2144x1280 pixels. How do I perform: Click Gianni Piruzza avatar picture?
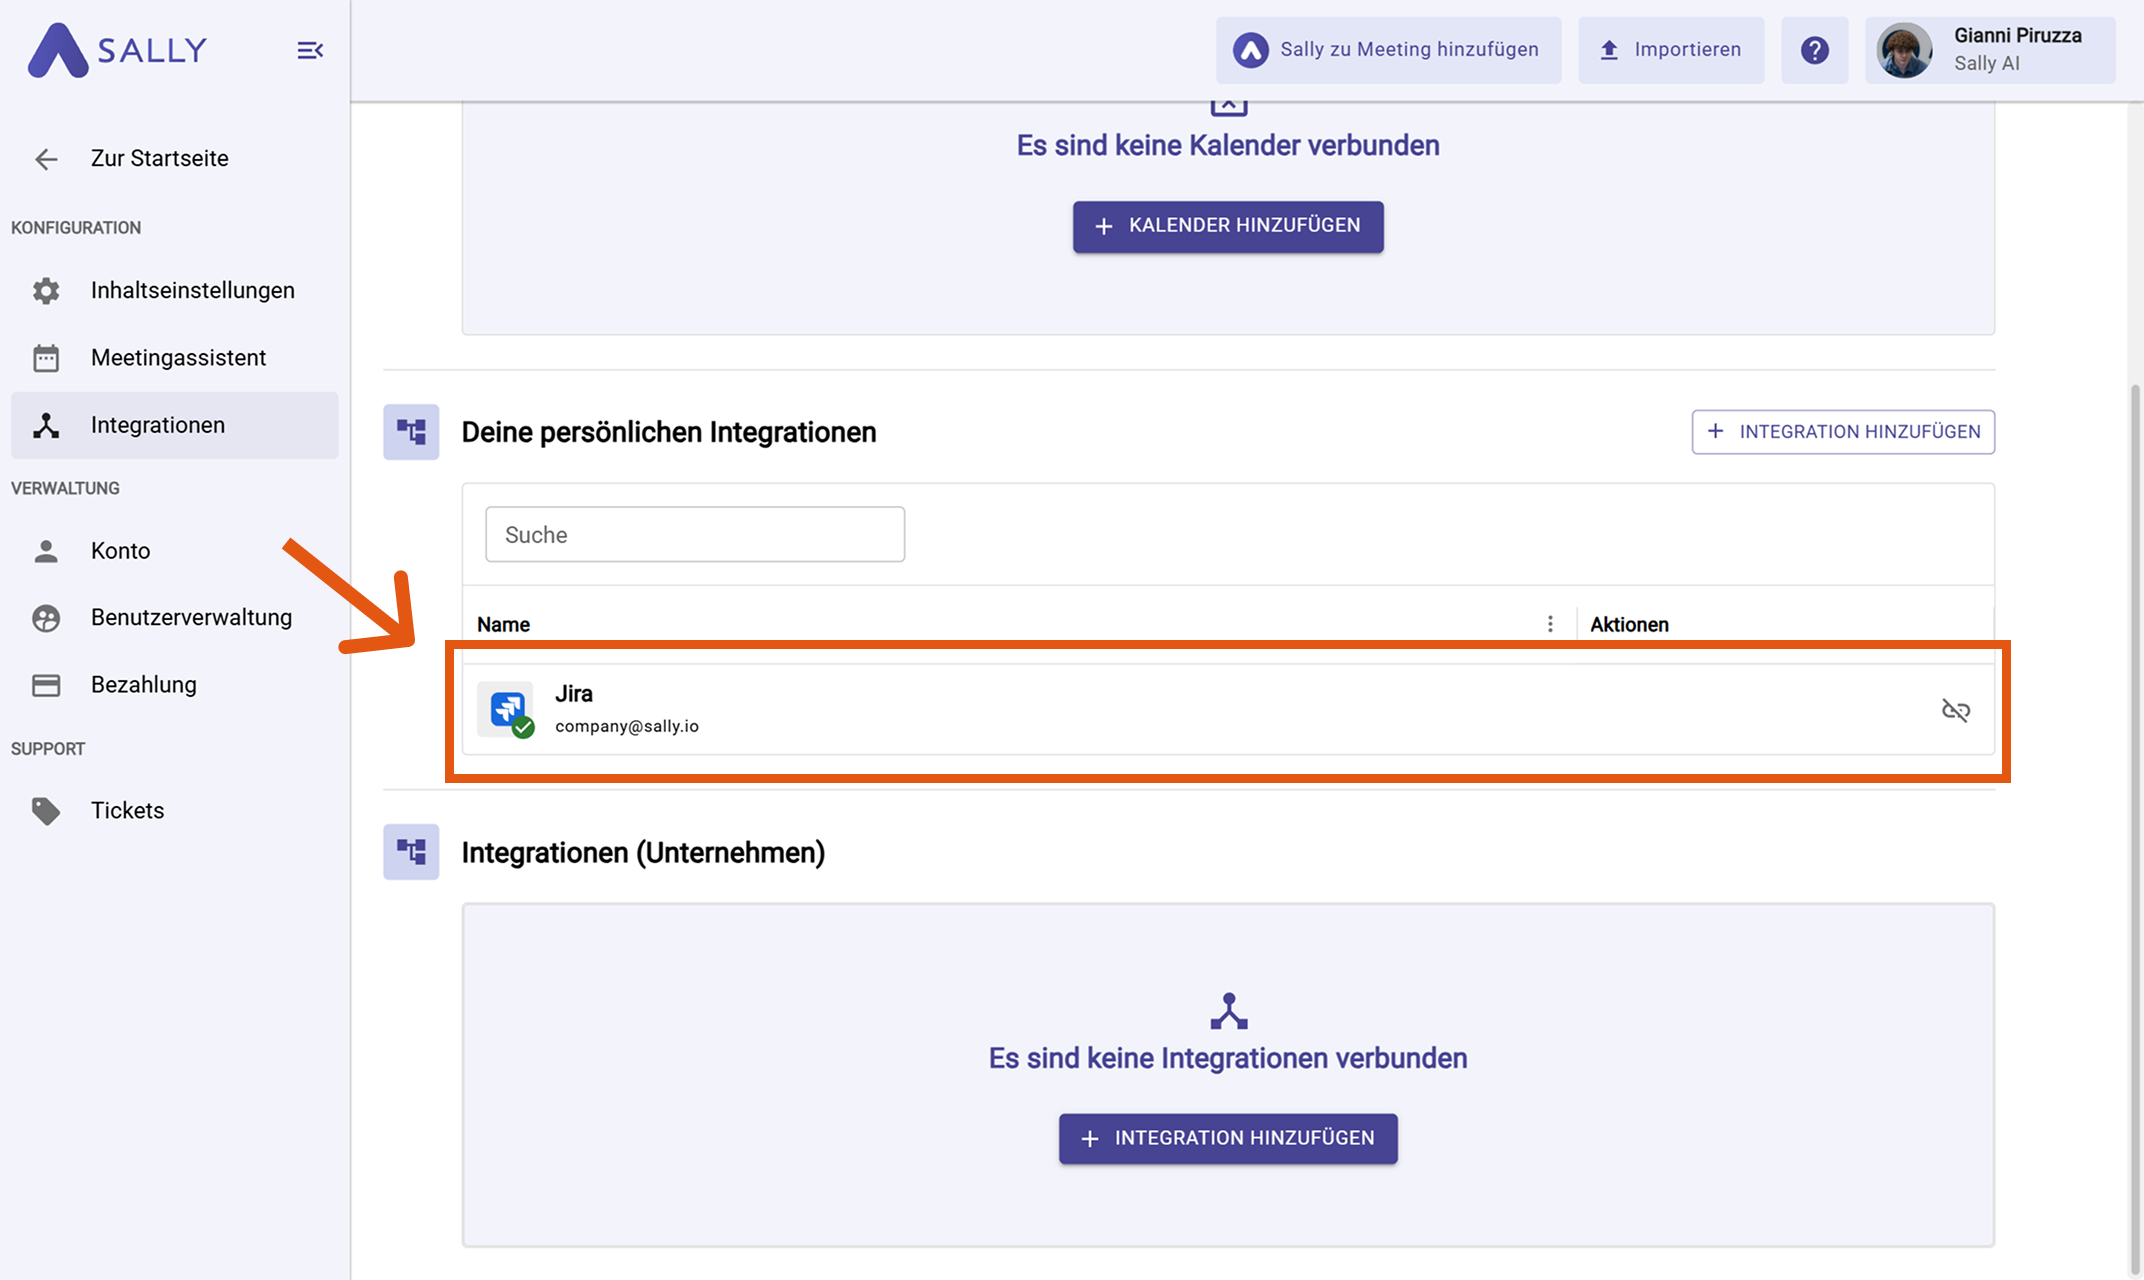[1904, 50]
